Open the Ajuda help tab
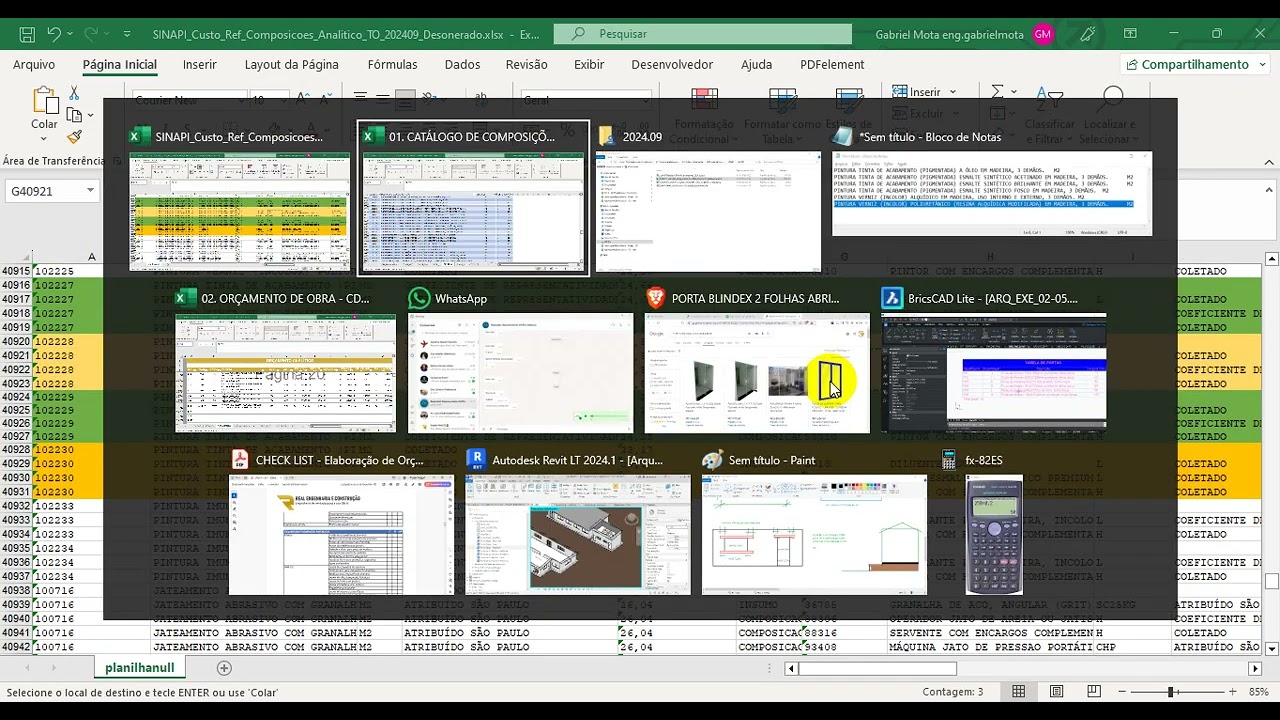Image resolution: width=1280 pixels, height=720 pixels. click(x=756, y=64)
